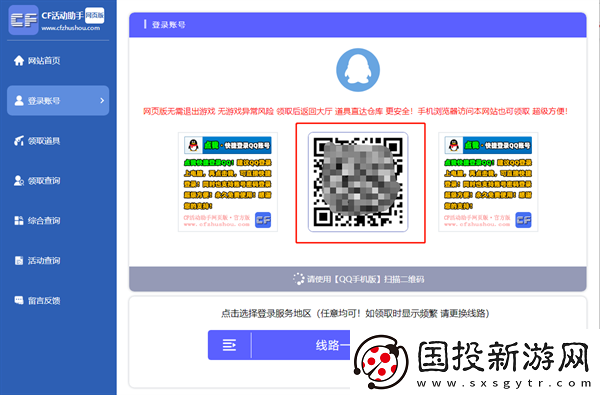
Task: Click the 点击选择登录服务地区 instruction text
Action: (355, 313)
